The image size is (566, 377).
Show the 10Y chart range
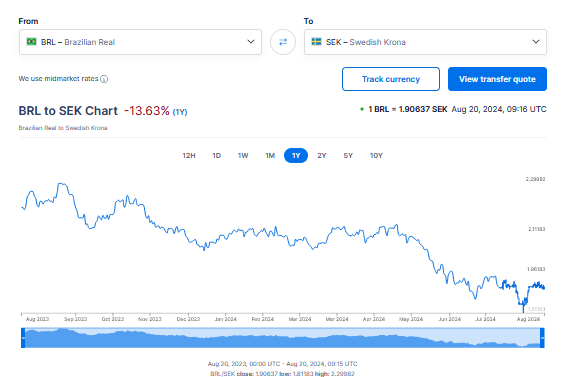click(376, 156)
